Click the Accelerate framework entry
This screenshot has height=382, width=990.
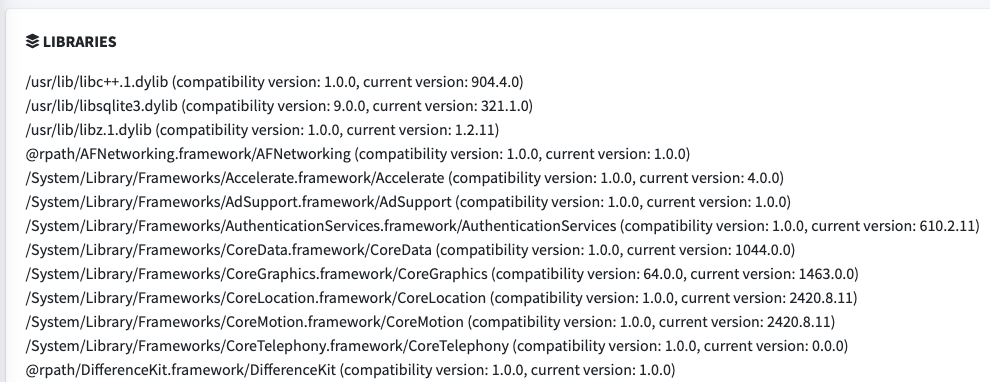coord(405,178)
